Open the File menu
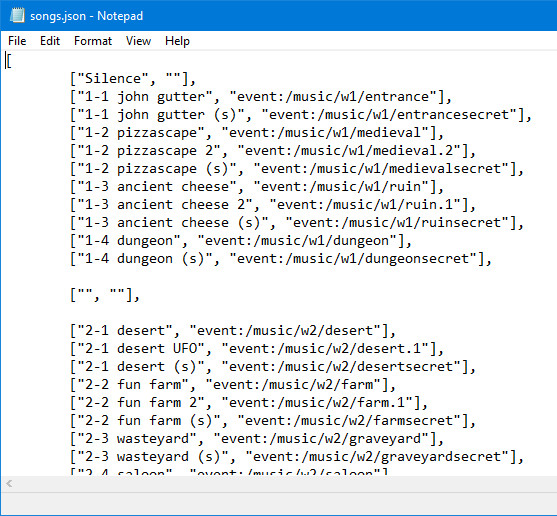 17,41
